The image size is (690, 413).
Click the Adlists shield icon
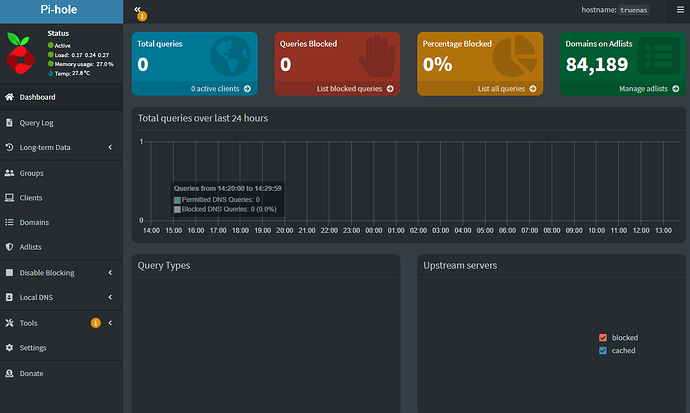[10, 247]
